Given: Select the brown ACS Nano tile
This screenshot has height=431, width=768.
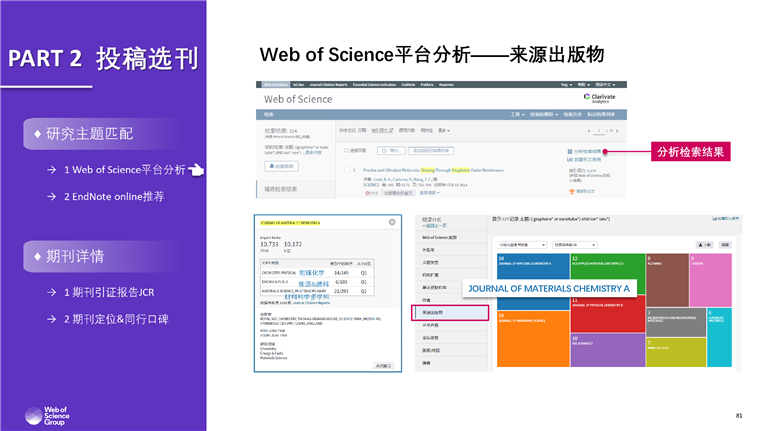Looking at the screenshot, I should click(x=667, y=280).
